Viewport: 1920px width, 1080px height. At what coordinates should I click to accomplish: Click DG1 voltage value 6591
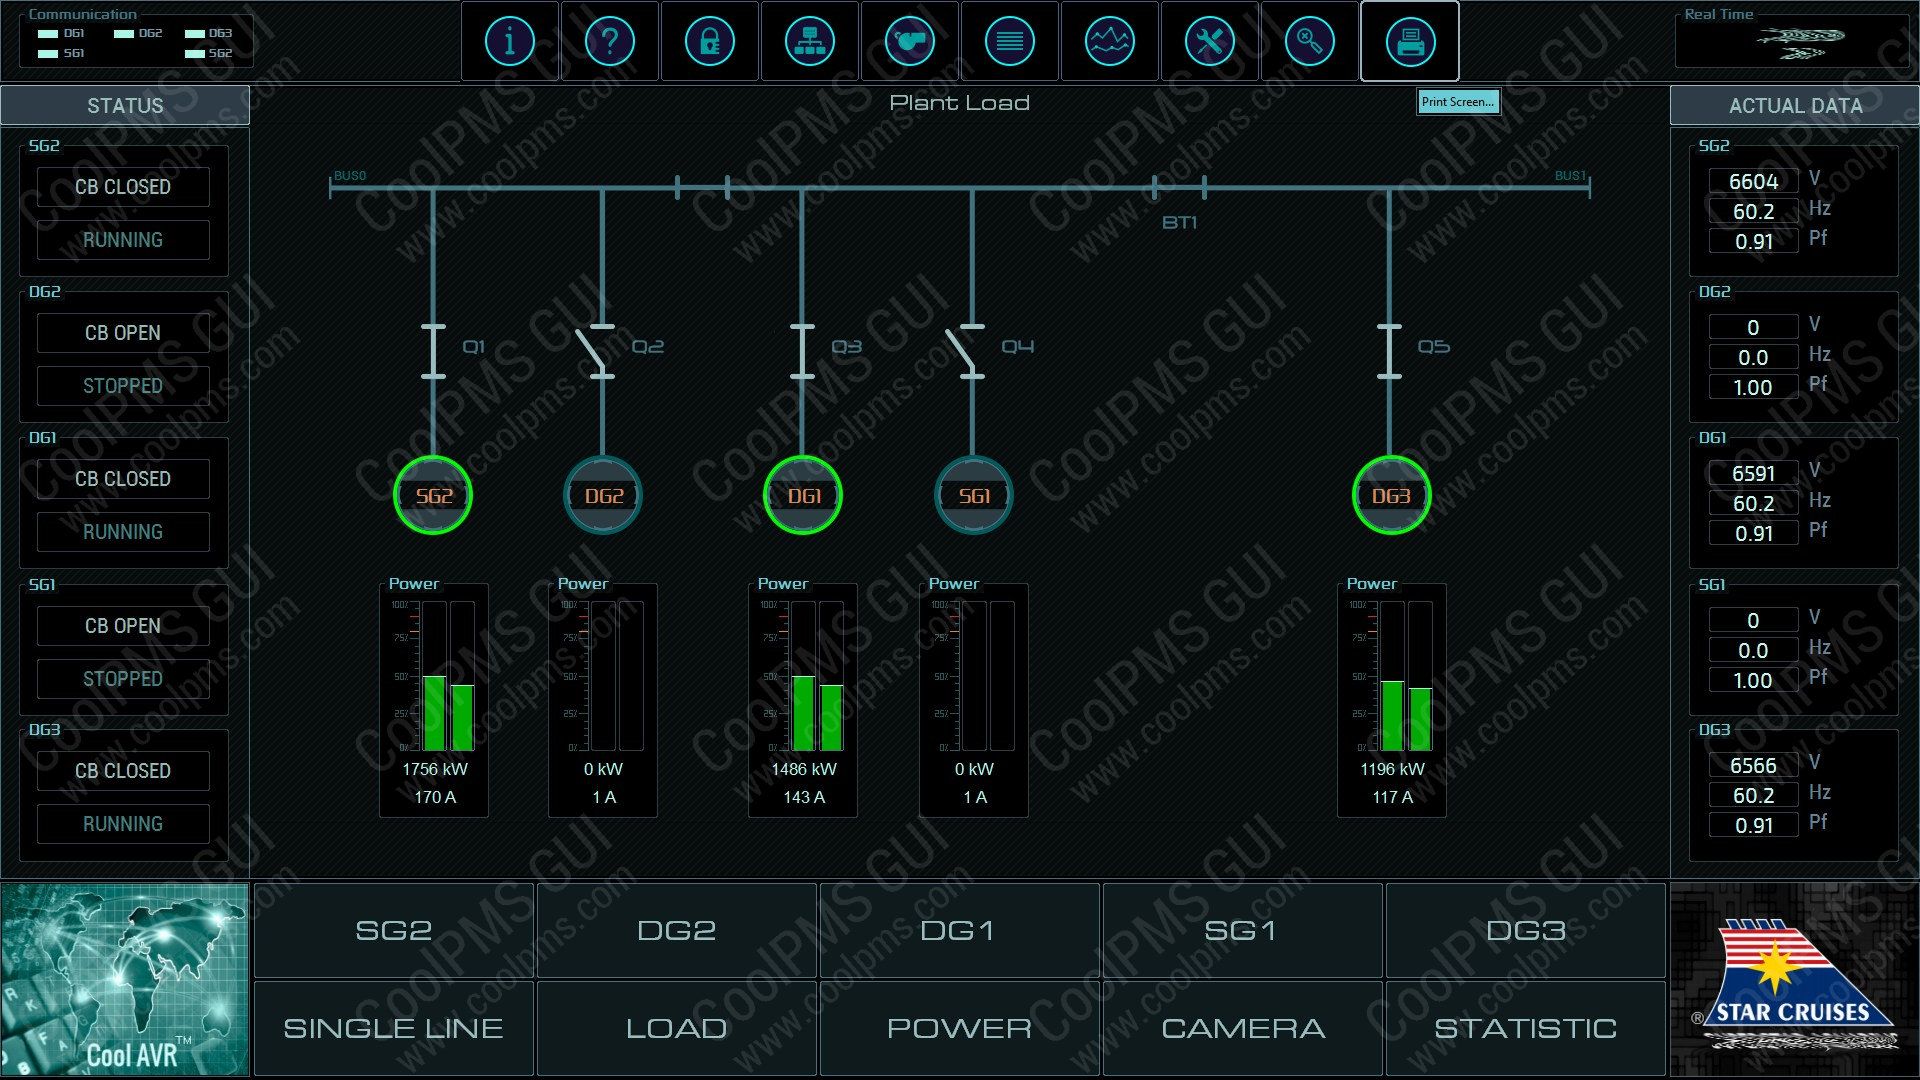point(1753,473)
